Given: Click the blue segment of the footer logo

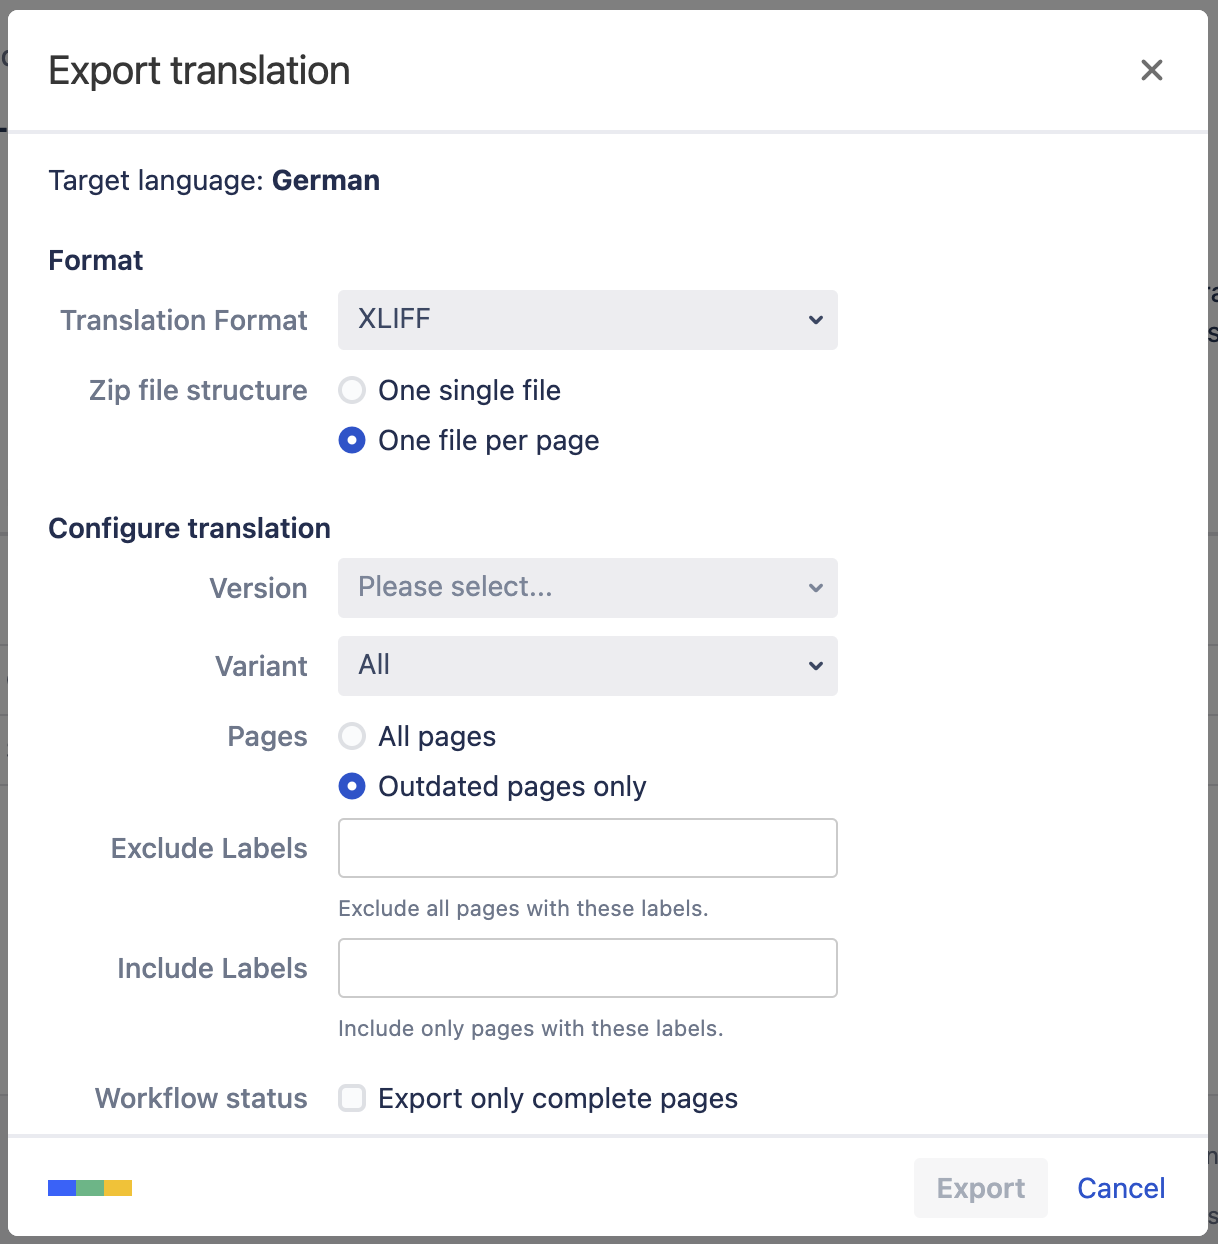Looking at the screenshot, I should (x=62, y=1188).
